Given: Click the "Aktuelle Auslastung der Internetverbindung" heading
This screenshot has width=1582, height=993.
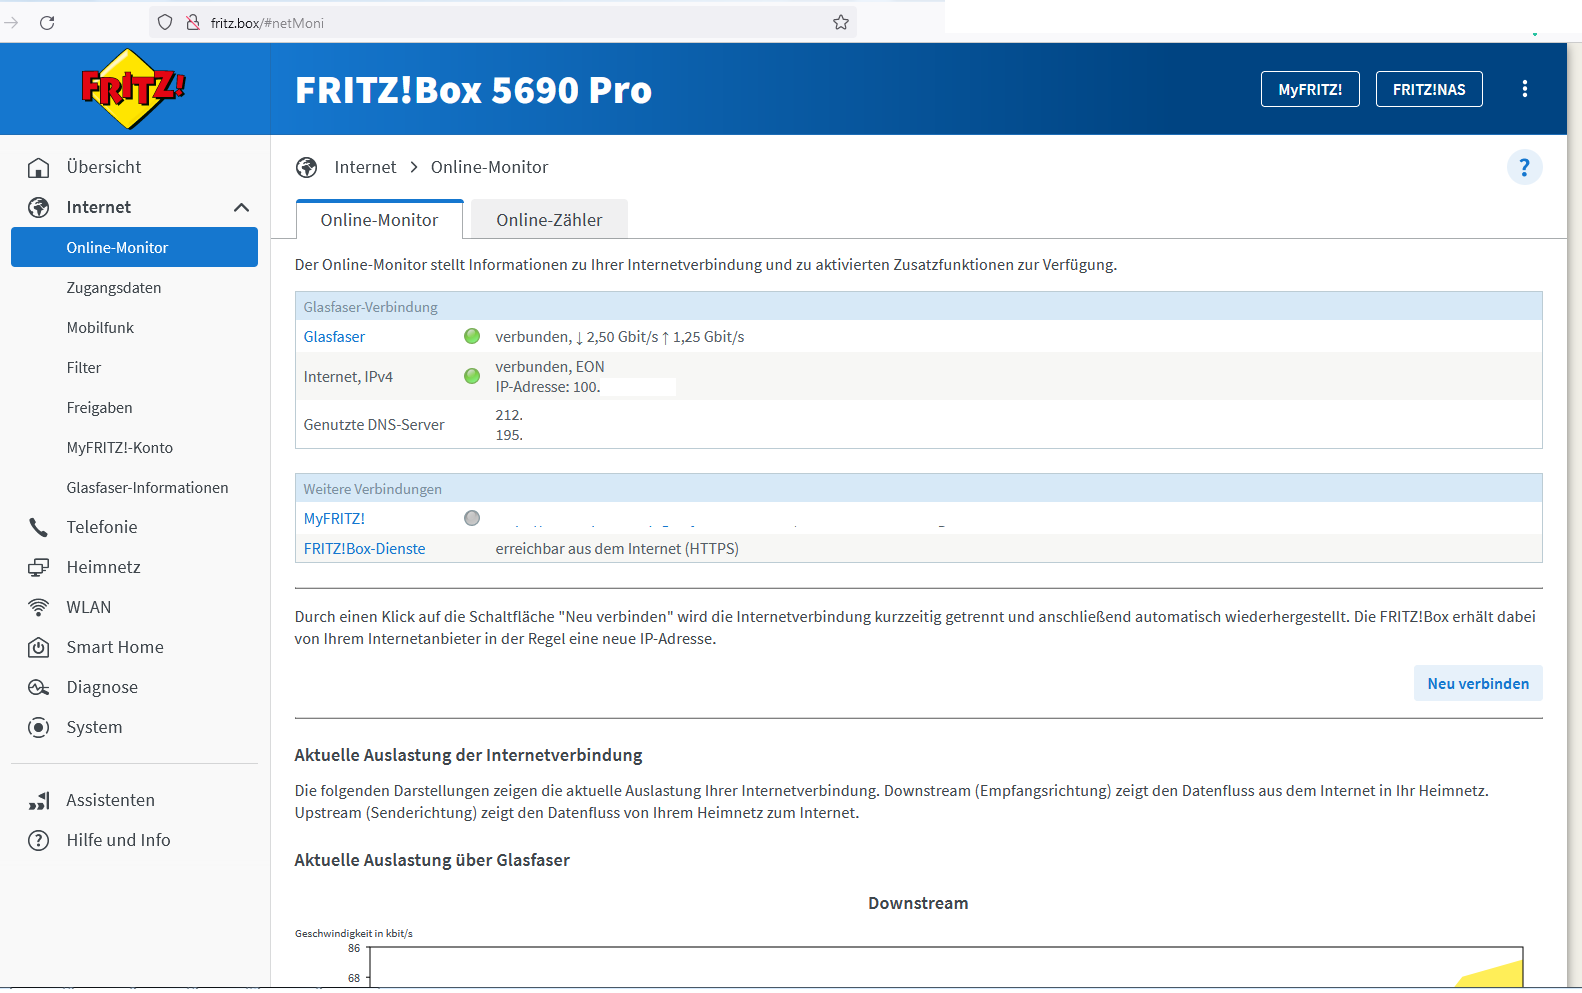Looking at the screenshot, I should (468, 755).
